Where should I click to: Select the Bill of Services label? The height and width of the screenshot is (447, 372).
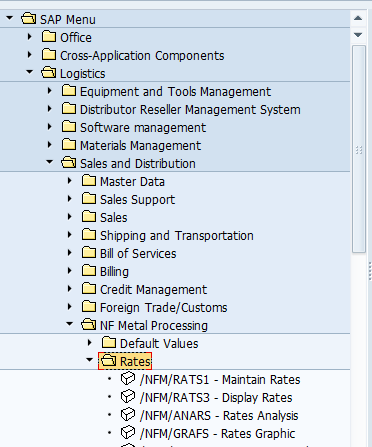tap(138, 254)
